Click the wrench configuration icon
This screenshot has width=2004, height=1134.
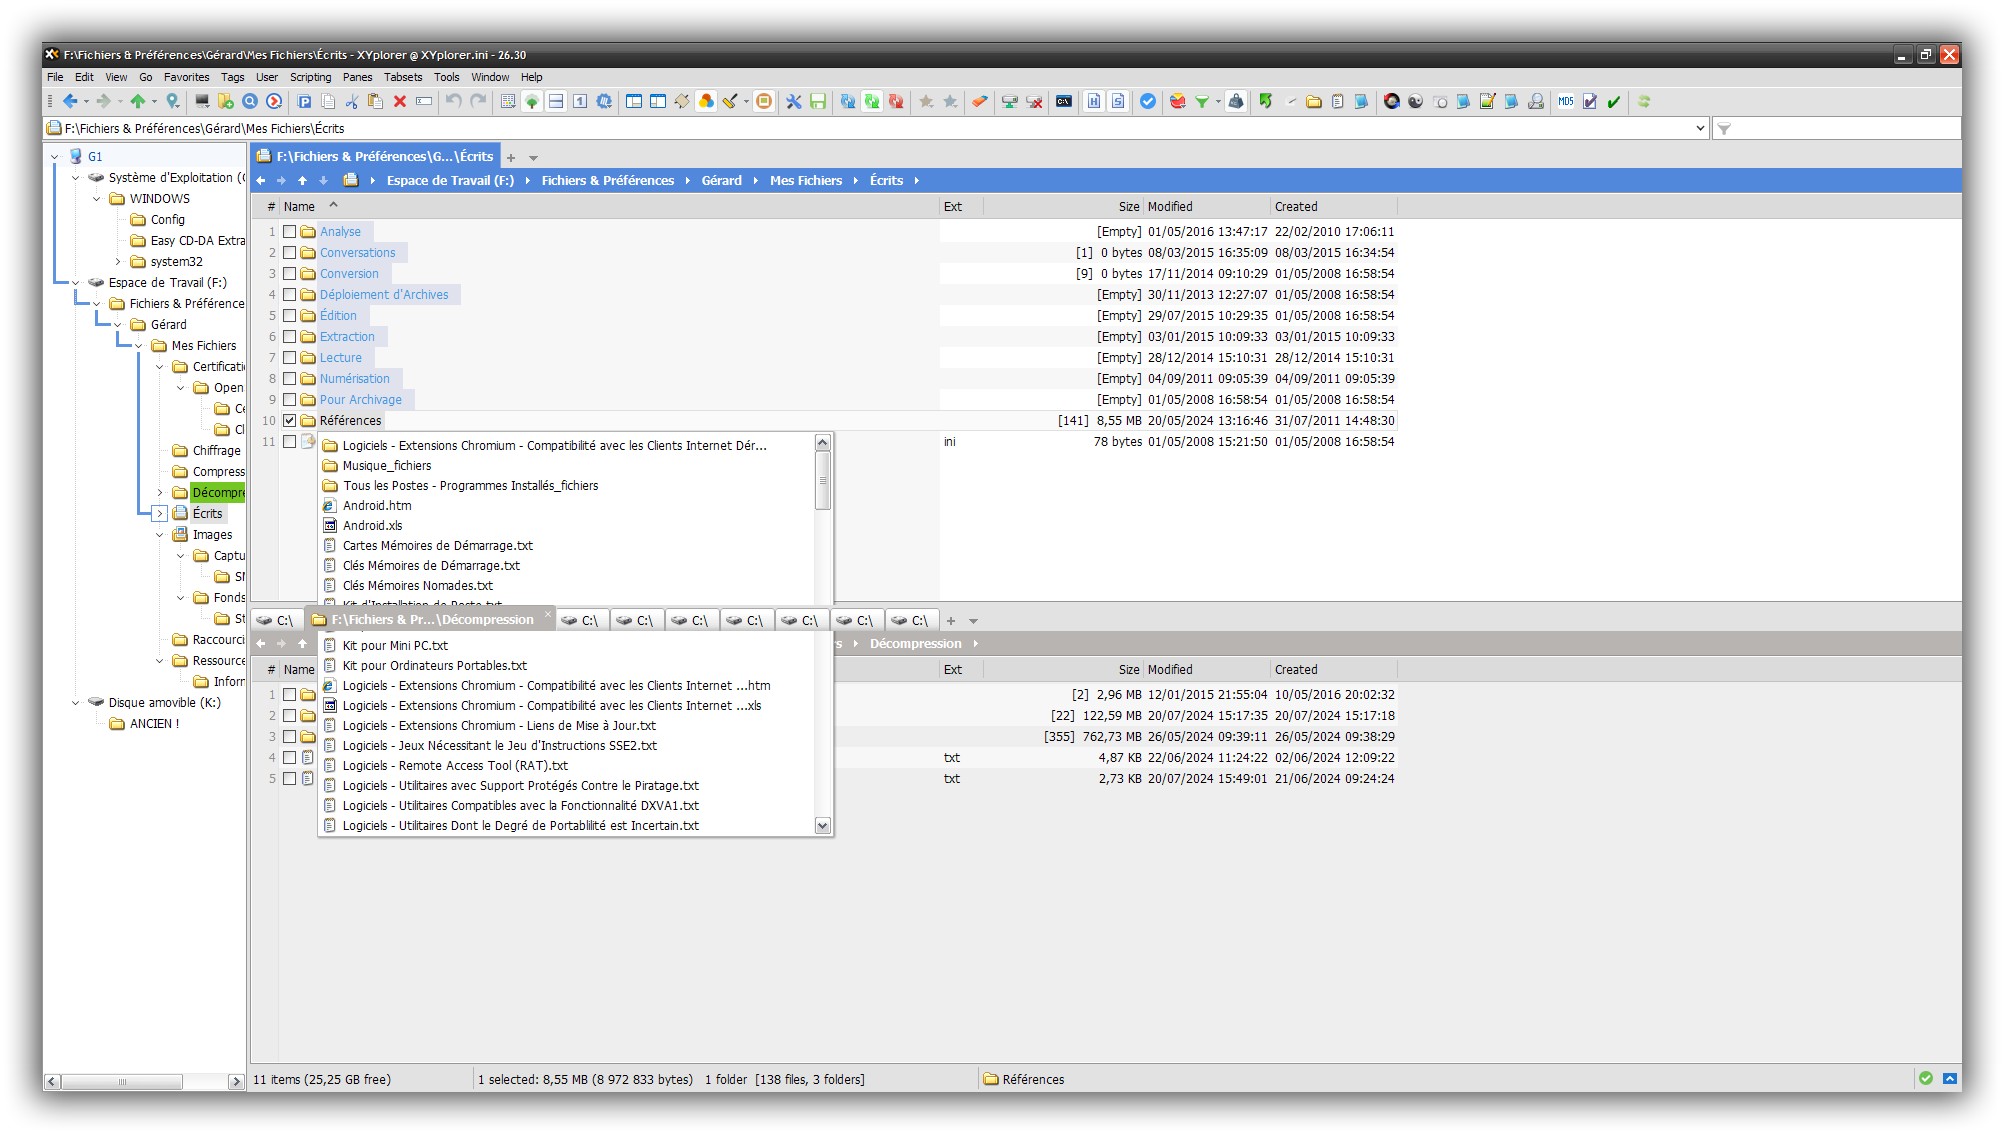pyautogui.click(x=793, y=101)
